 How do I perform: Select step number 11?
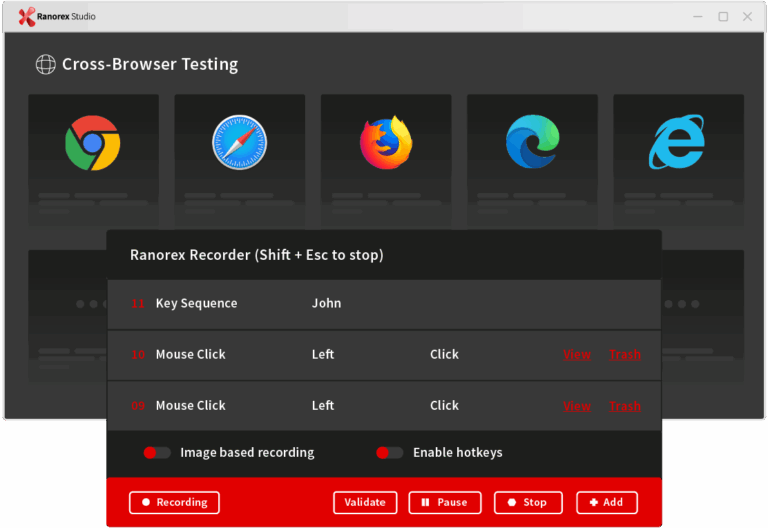coord(138,304)
